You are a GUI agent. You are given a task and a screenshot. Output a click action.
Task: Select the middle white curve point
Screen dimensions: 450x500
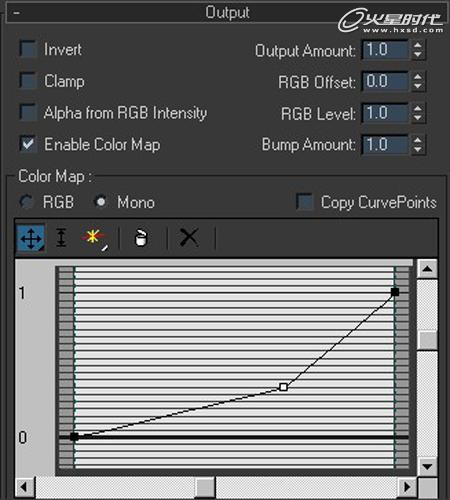tap(284, 387)
